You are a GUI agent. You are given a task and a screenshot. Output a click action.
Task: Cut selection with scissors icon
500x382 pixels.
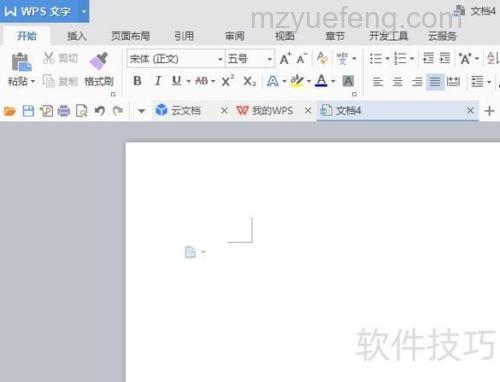[x=49, y=58]
